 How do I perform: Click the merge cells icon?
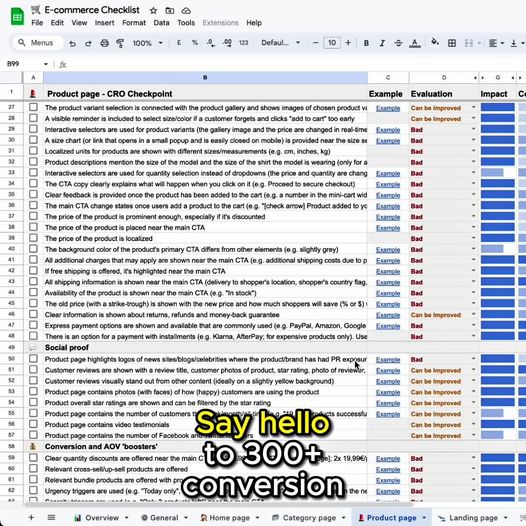pyautogui.click(x=469, y=43)
